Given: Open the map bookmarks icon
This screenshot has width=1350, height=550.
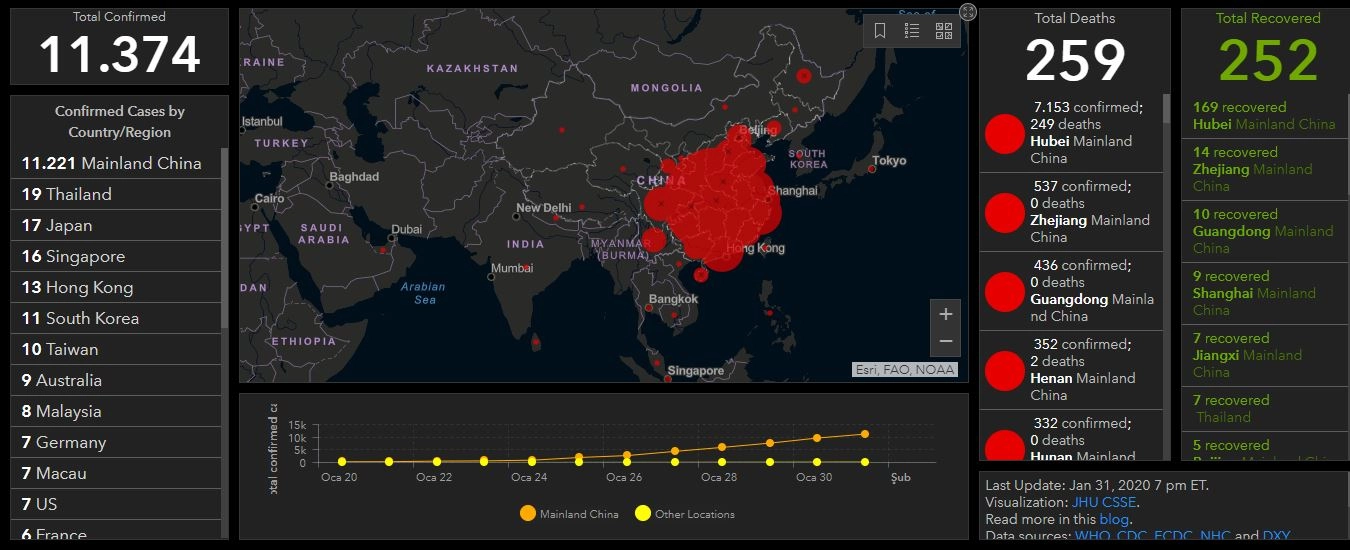Looking at the screenshot, I should [880, 31].
